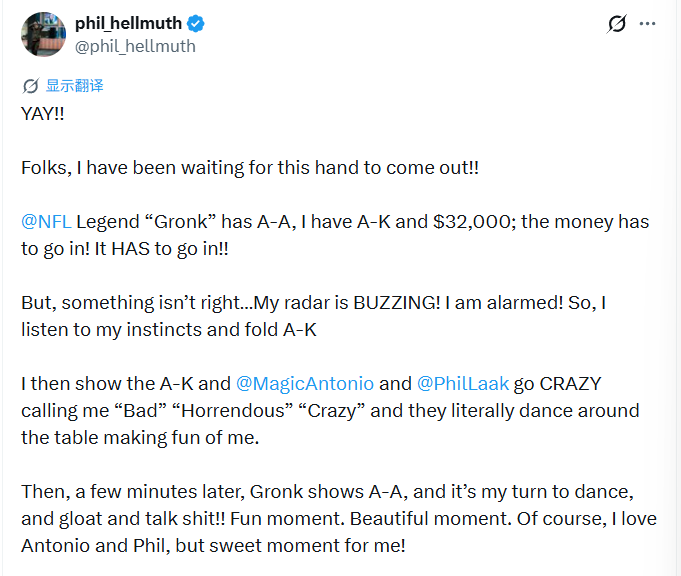Click "the table making fun of me." line
681x576 pixels.
coord(128,437)
